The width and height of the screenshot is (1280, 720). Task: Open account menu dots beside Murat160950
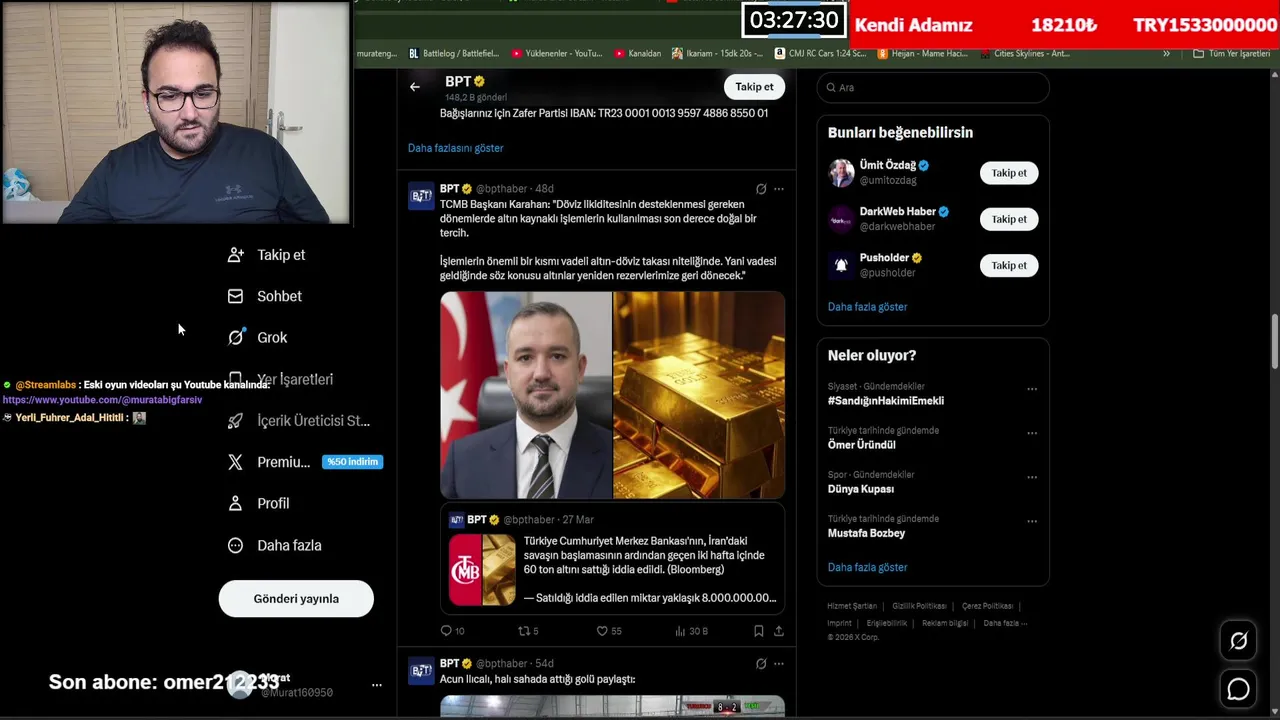(377, 685)
